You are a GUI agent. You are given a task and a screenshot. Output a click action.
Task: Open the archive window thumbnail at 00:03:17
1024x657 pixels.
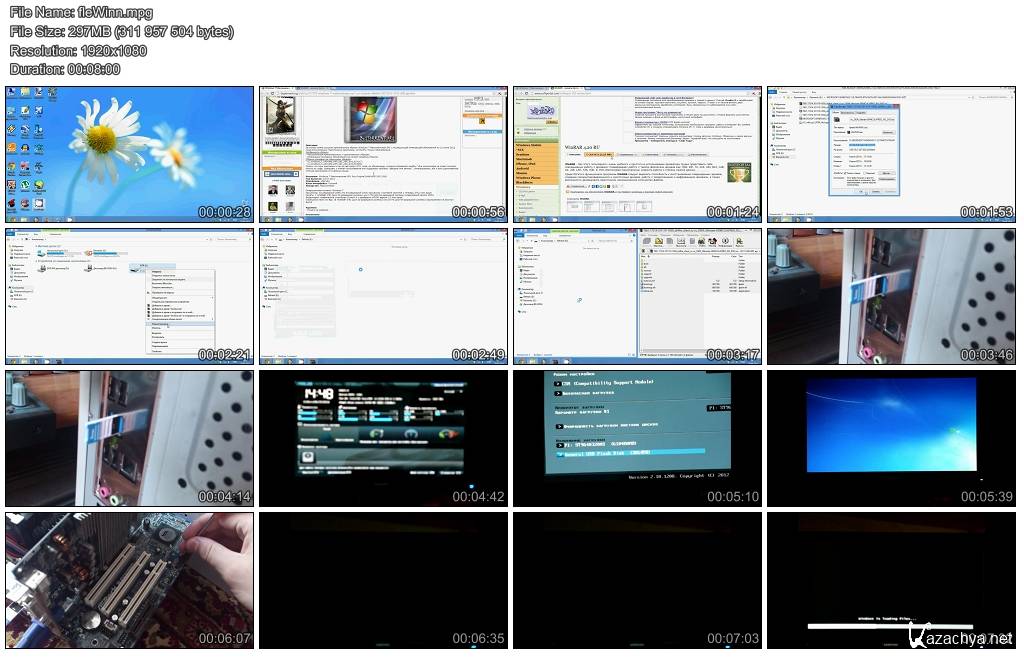click(637, 296)
